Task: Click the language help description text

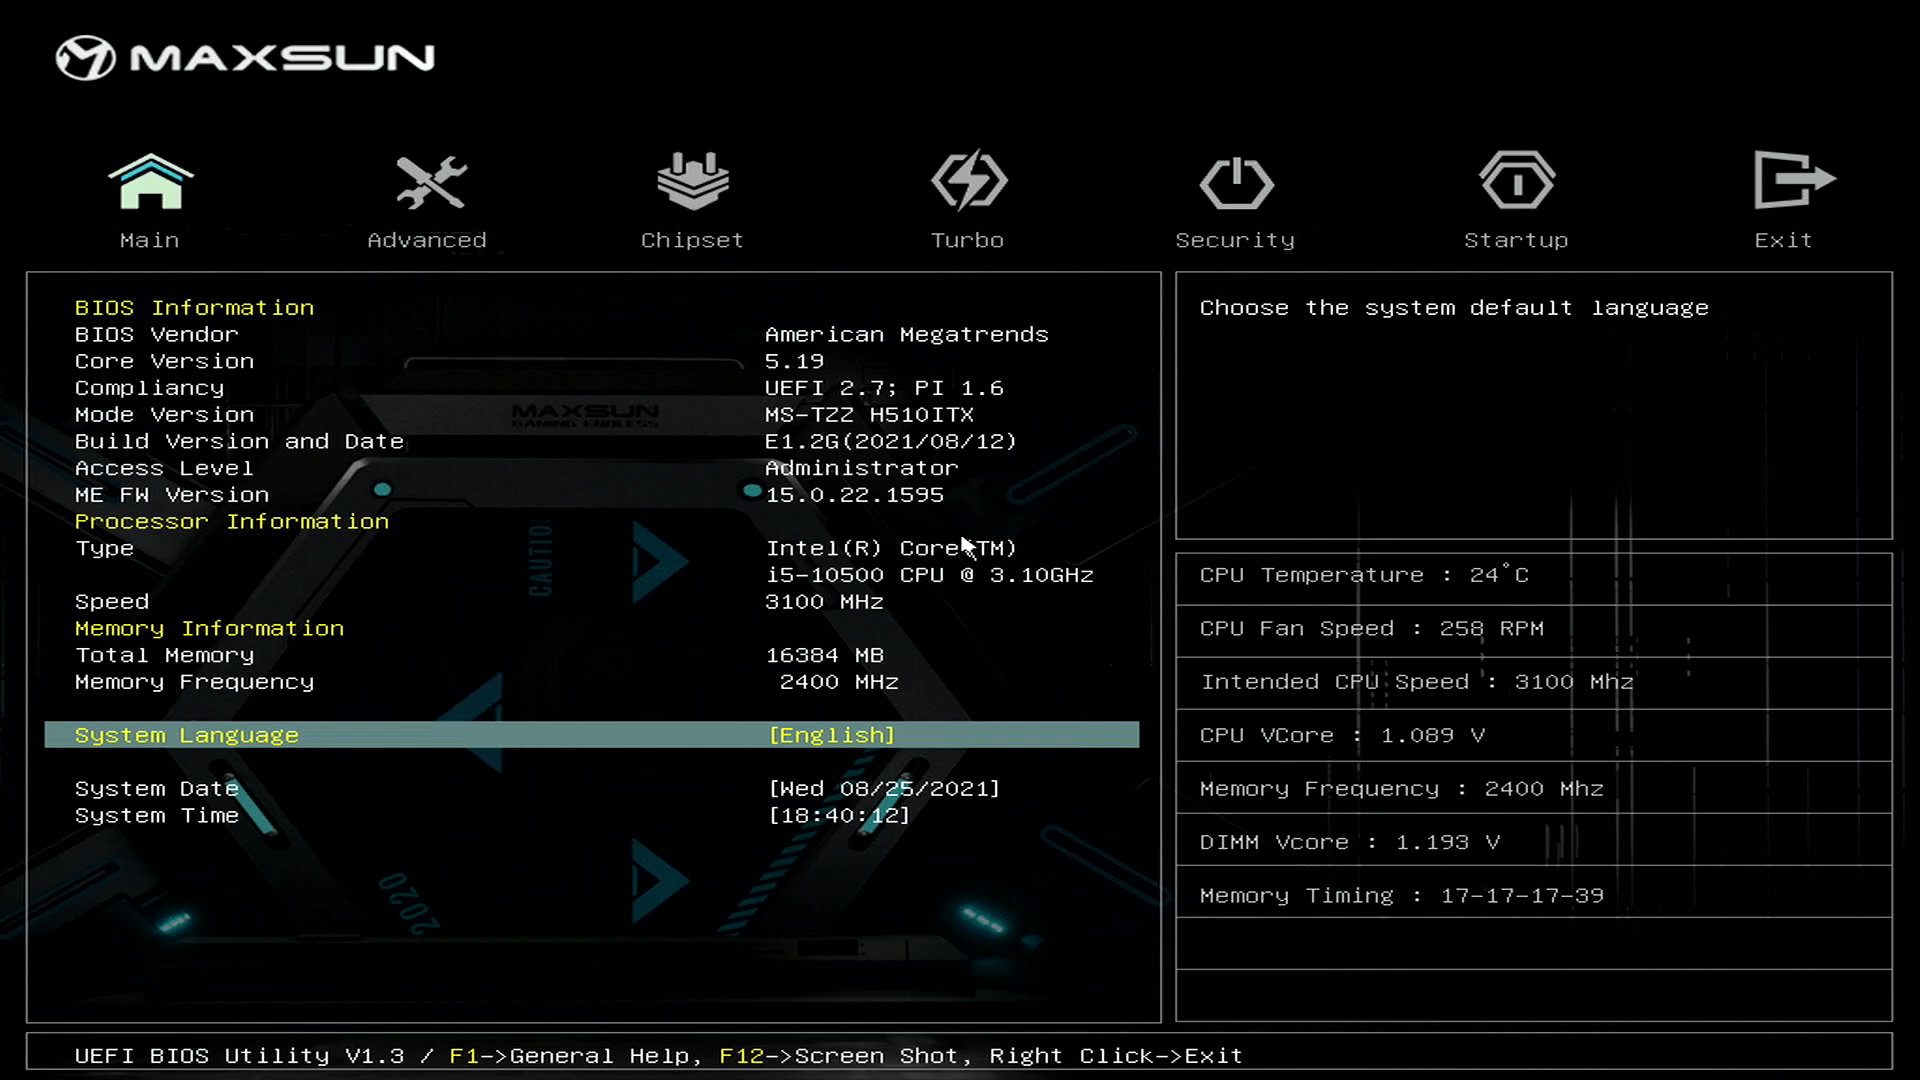Action: tap(1454, 308)
